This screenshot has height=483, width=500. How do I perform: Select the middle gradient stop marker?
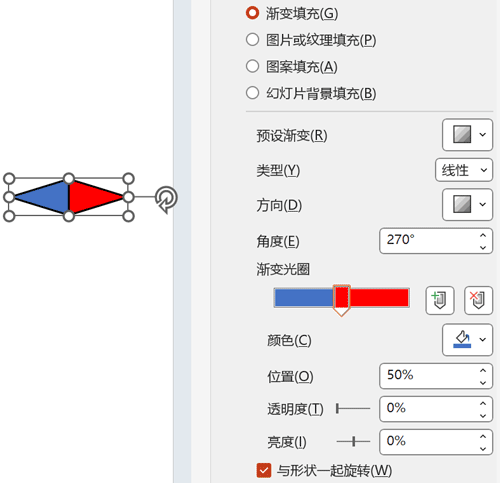341,300
